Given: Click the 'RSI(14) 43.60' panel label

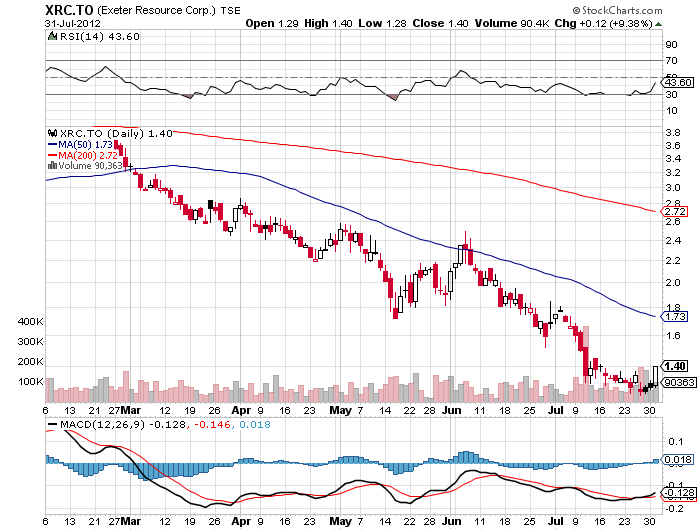Looking at the screenshot, I should point(100,37).
